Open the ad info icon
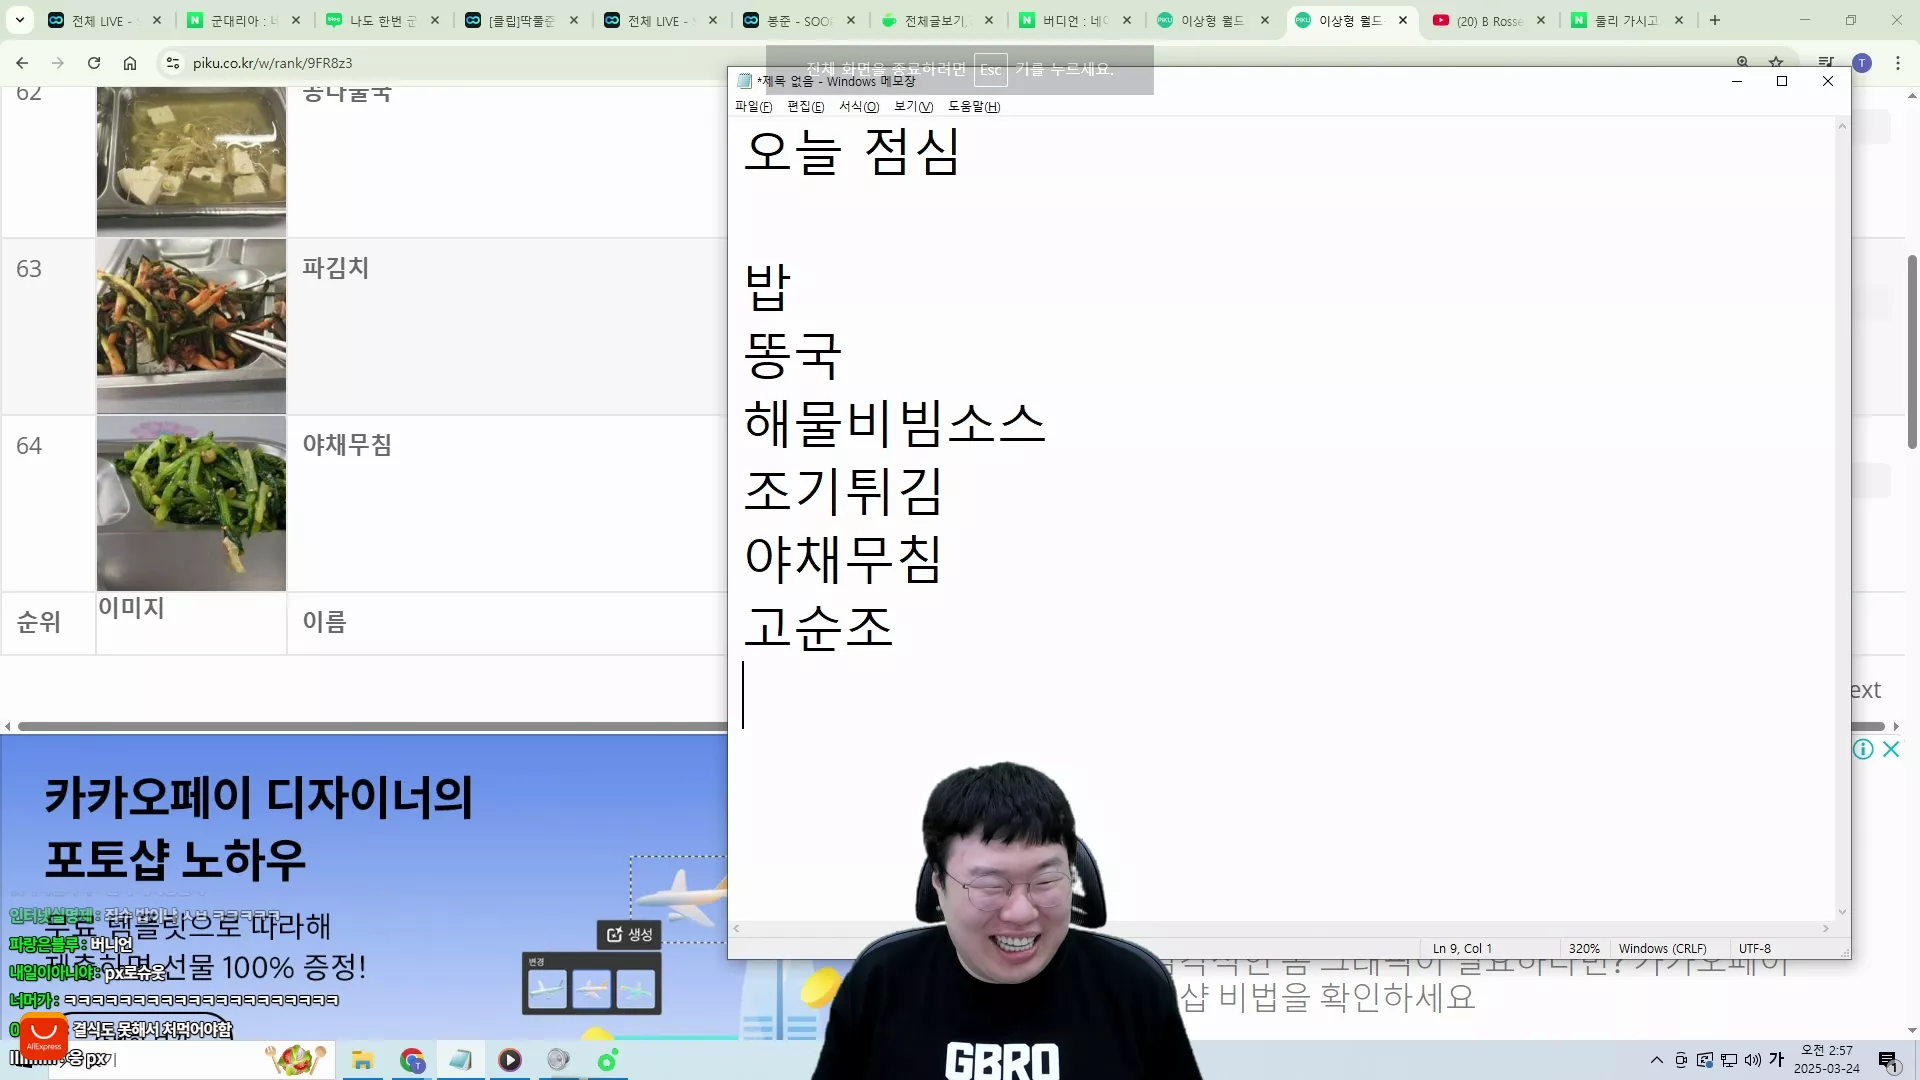This screenshot has width=1920, height=1080. pyautogui.click(x=1862, y=749)
